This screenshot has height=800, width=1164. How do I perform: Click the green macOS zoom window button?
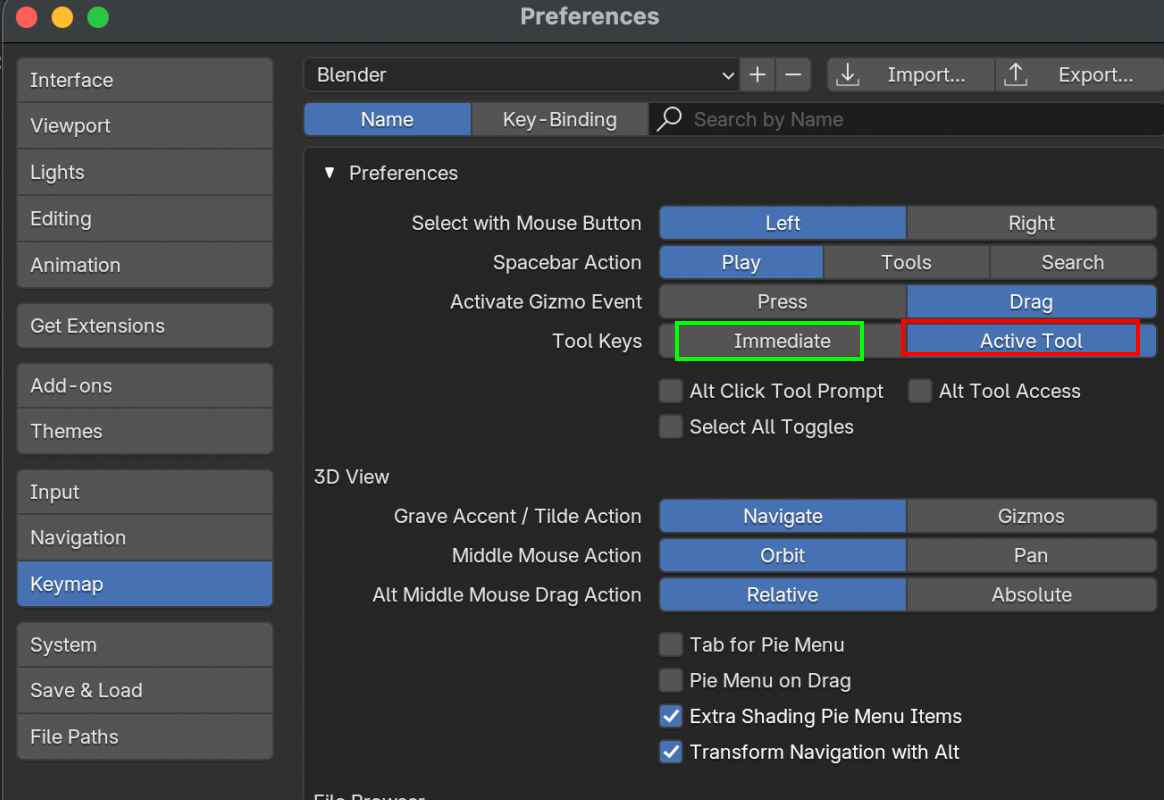[98, 17]
